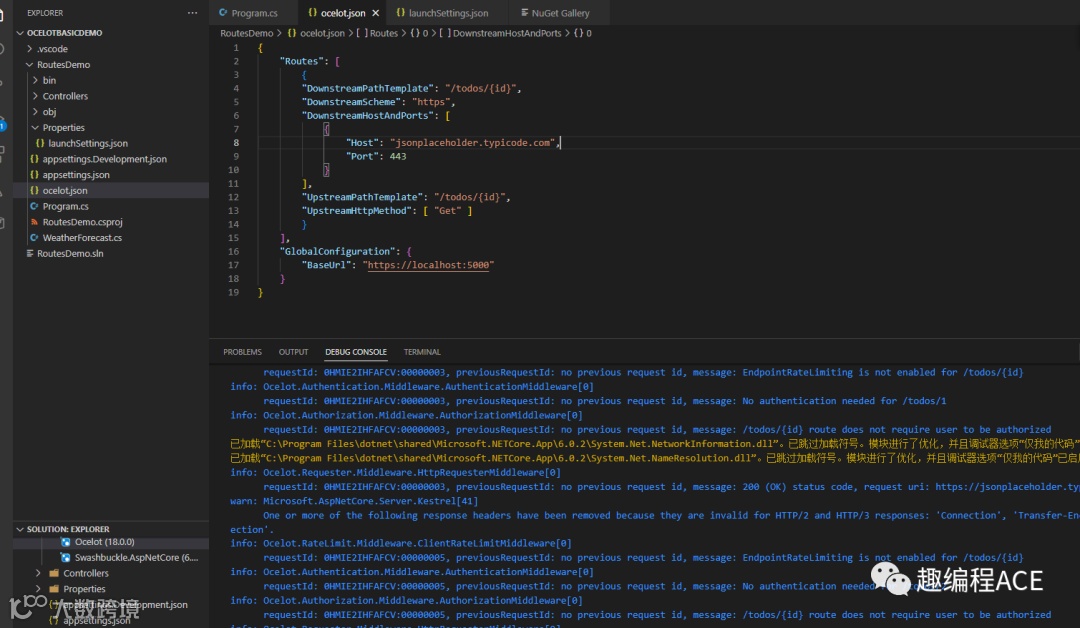1080x628 pixels.
Task: Open the PROBLEMS panel tab
Action: click(x=242, y=352)
